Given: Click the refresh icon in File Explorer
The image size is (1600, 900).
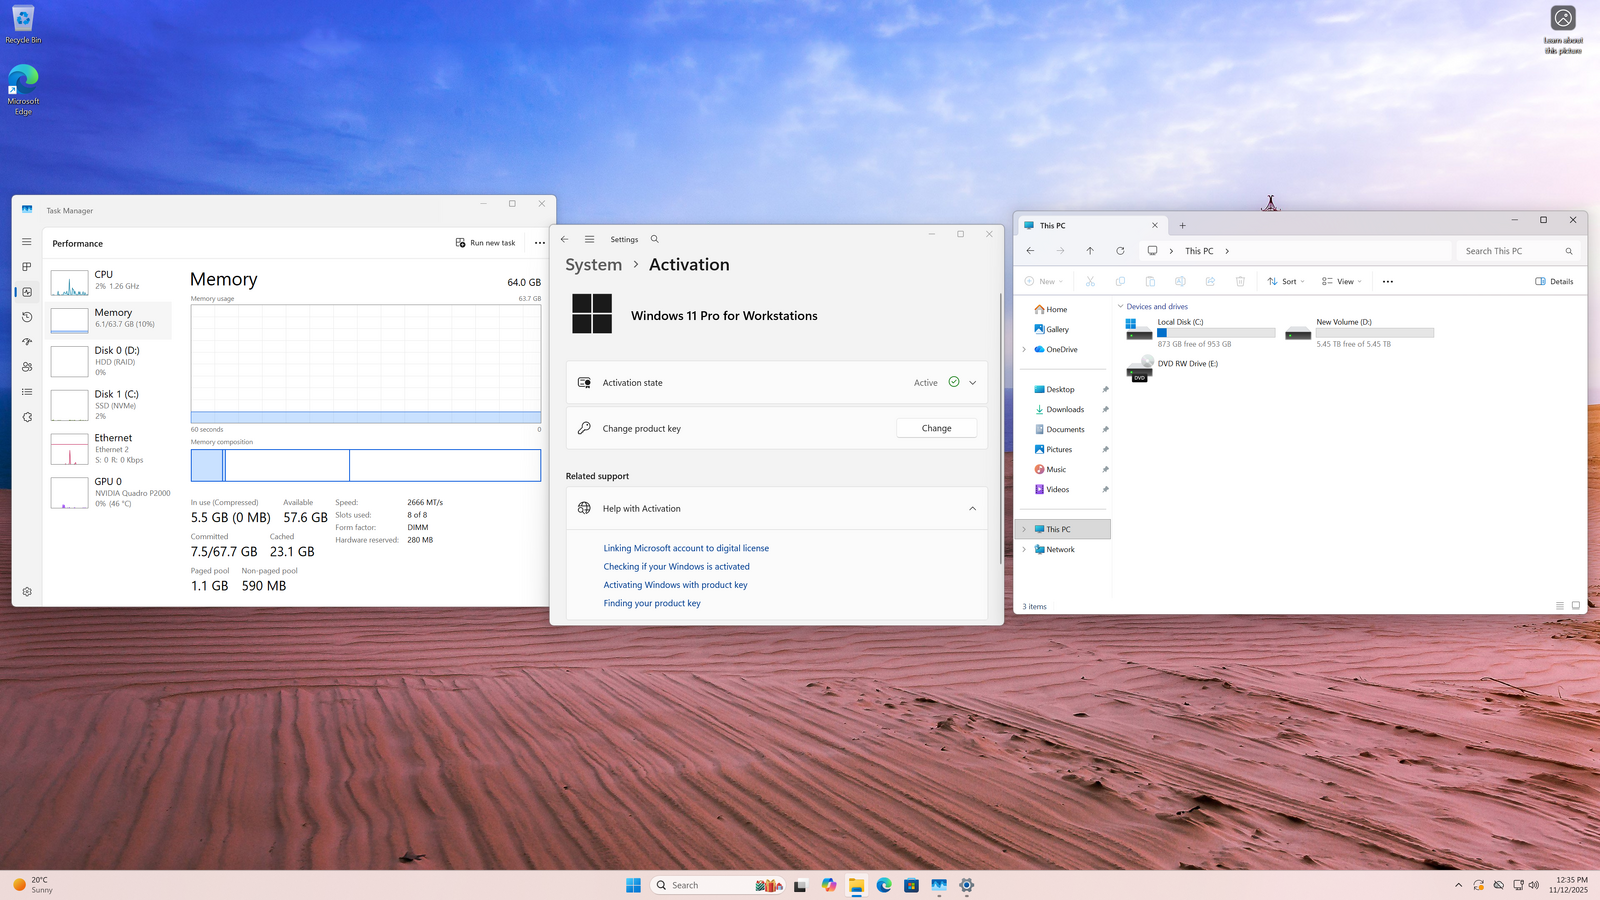Looking at the screenshot, I should pyautogui.click(x=1120, y=251).
